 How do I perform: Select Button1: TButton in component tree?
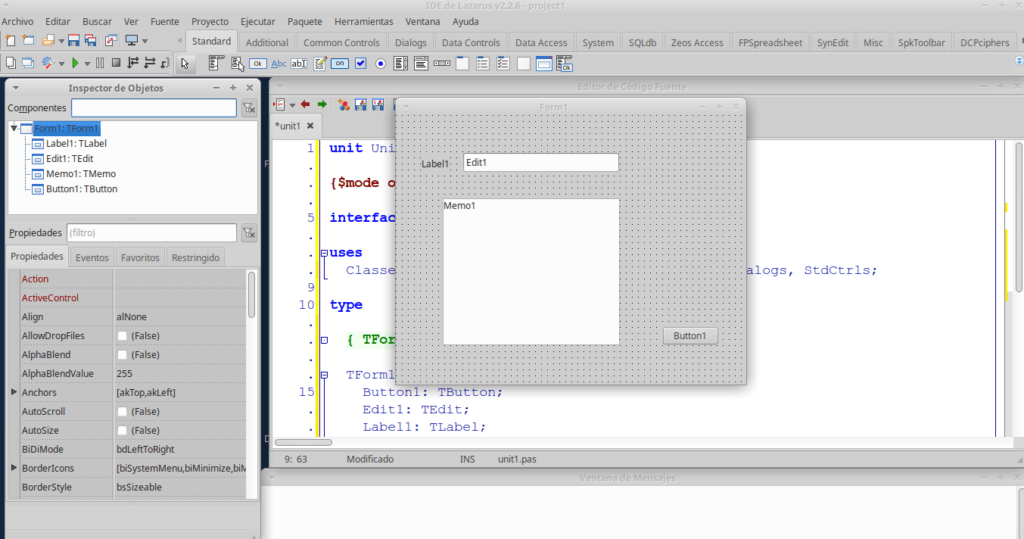pyautogui.click(x=82, y=189)
